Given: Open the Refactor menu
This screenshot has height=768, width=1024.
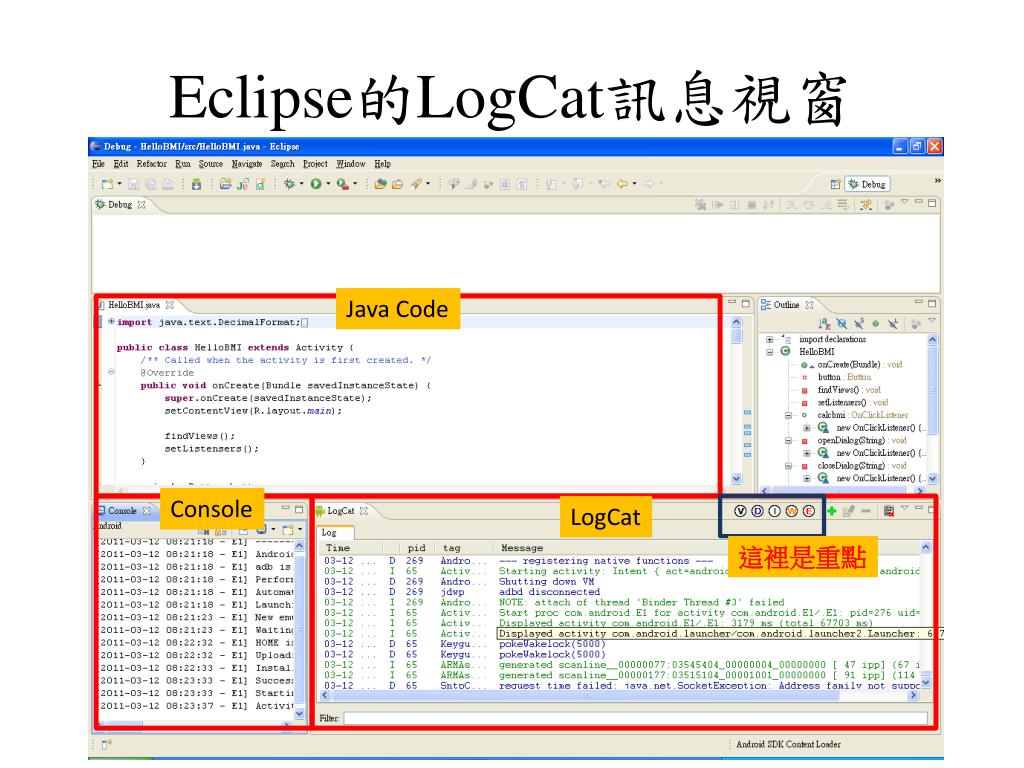Looking at the screenshot, I should click(x=152, y=164).
